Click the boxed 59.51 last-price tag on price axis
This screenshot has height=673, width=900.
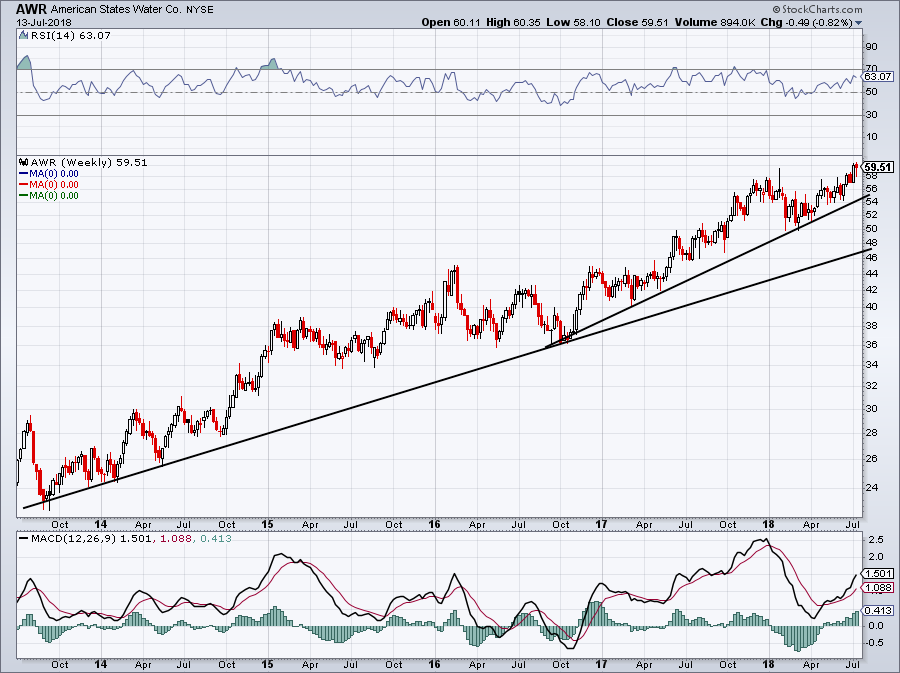(x=878, y=167)
